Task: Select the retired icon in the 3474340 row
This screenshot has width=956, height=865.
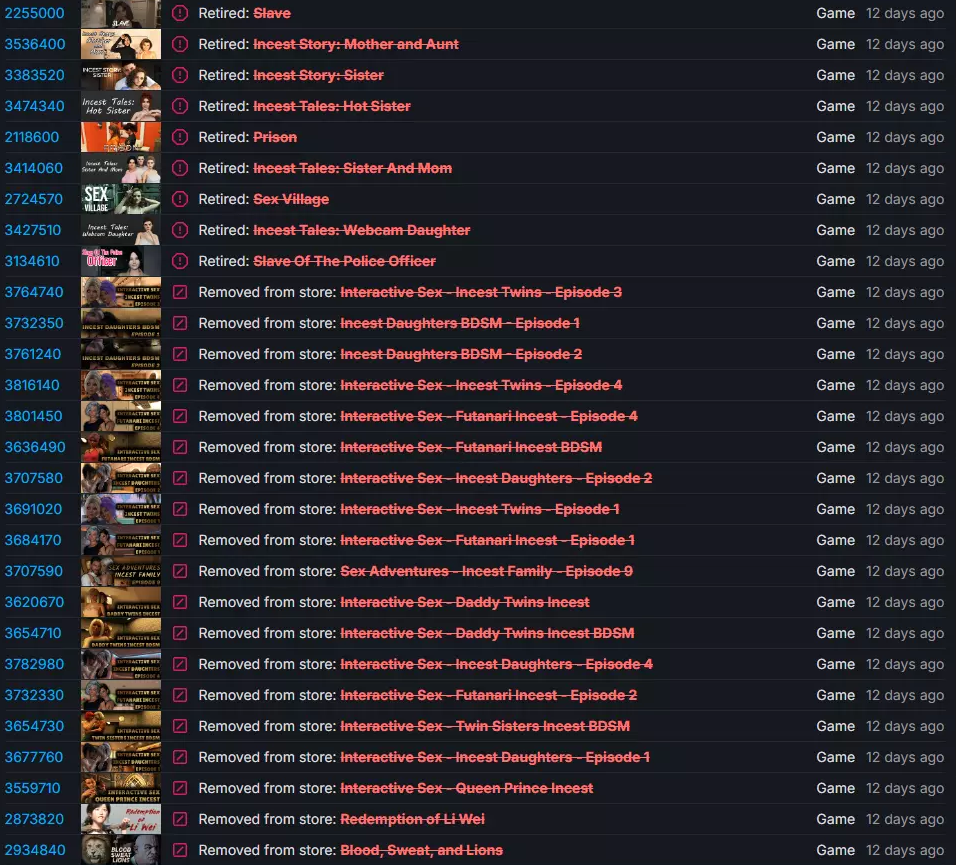Action: [x=180, y=106]
